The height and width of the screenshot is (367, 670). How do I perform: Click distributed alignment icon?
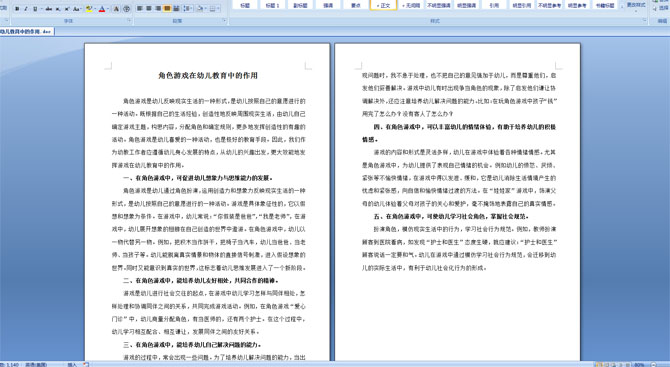[176, 9]
